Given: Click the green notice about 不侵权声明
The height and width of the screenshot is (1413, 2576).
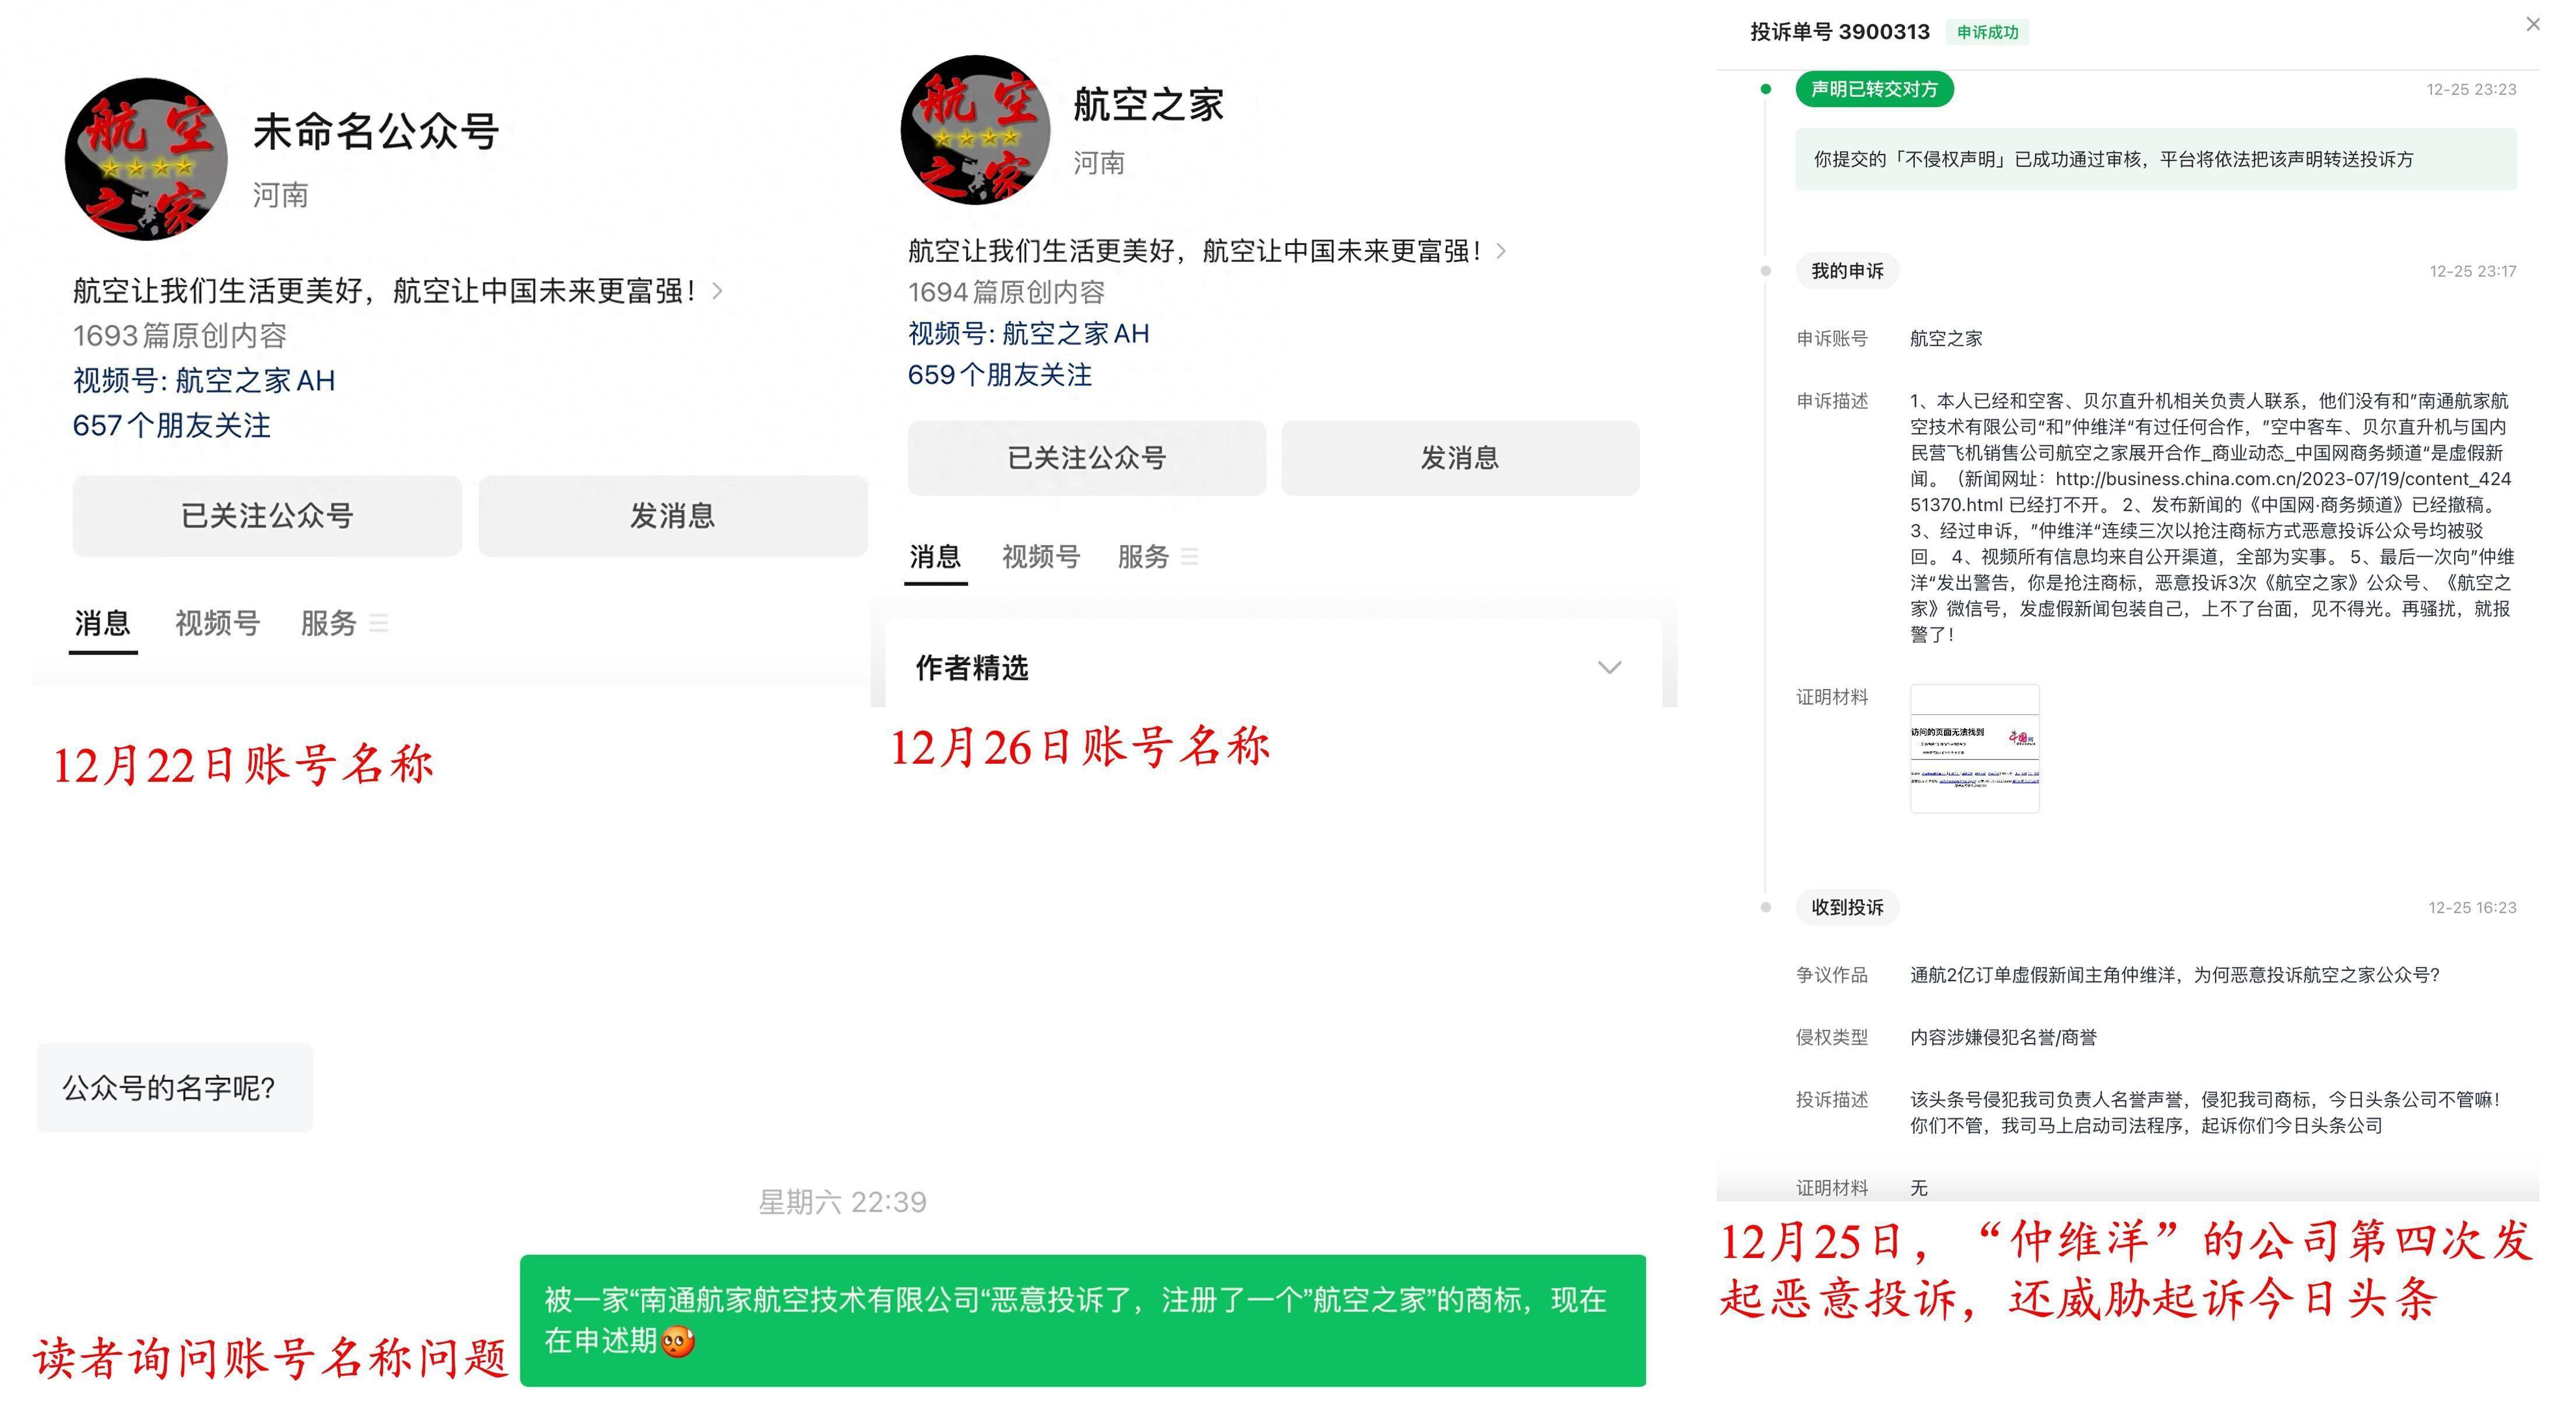Looking at the screenshot, I should click(2156, 159).
